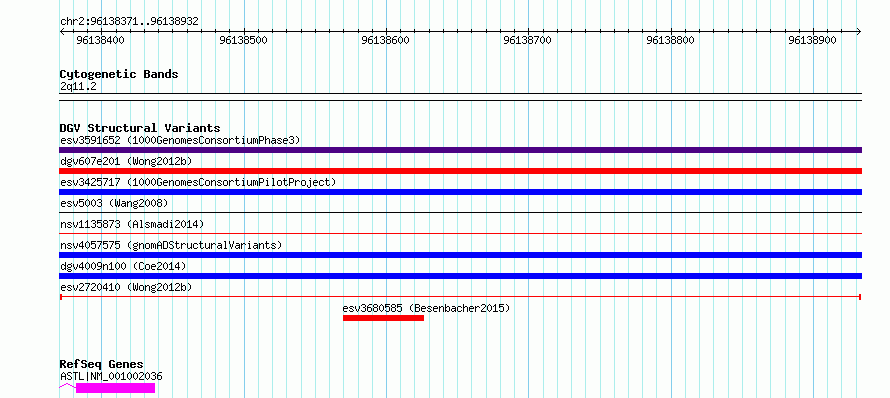Select the dgv607e201 red variant bar
The height and width of the screenshot is (398, 890).
(460, 171)
